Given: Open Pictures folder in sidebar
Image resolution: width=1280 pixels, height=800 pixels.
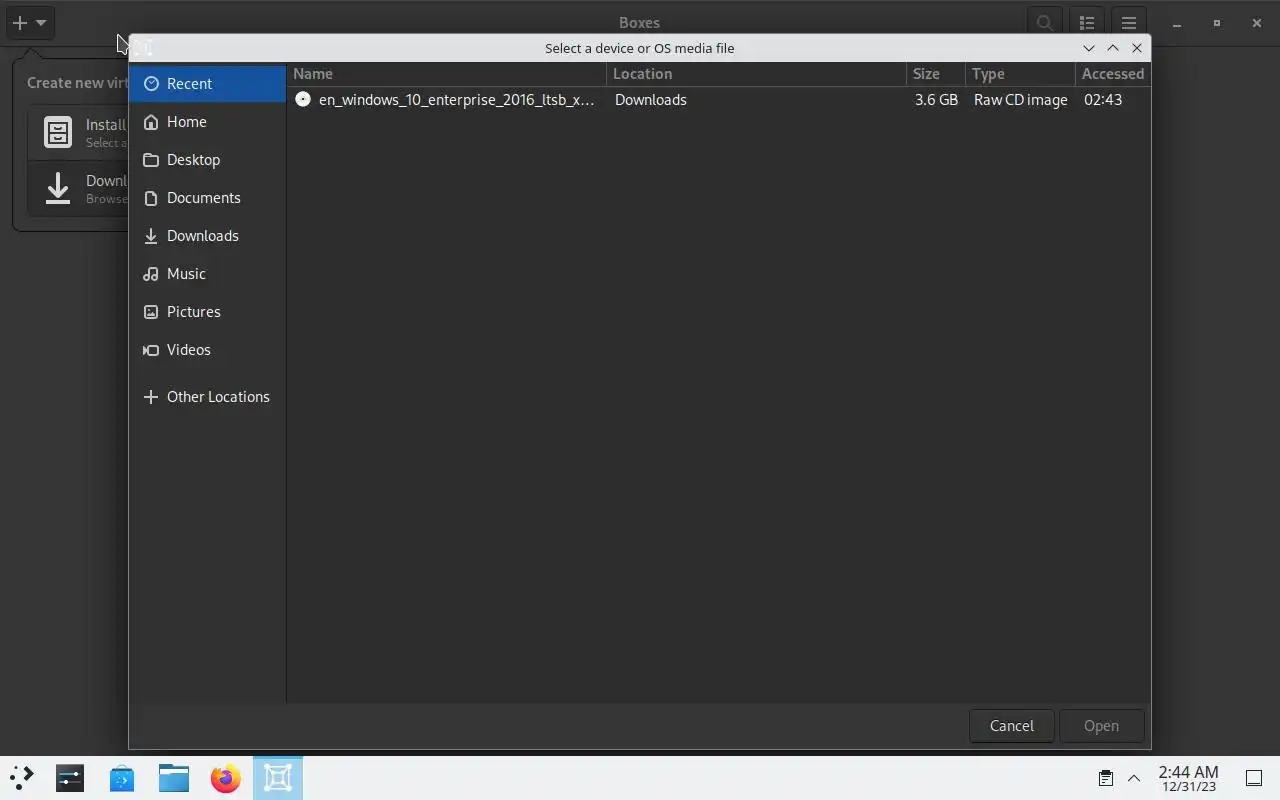Looking at the screenshot, I should pos(207,312).
